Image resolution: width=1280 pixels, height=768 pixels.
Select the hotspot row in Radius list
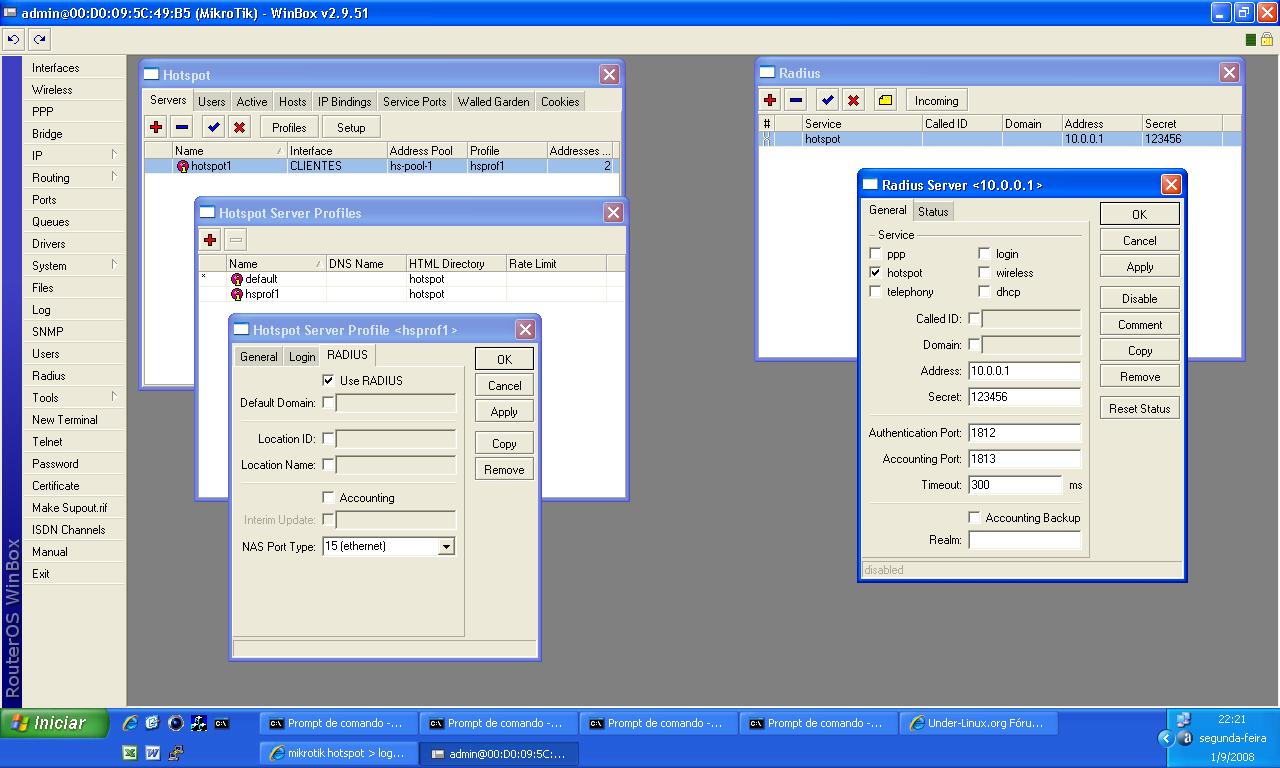click(1000, 139)
